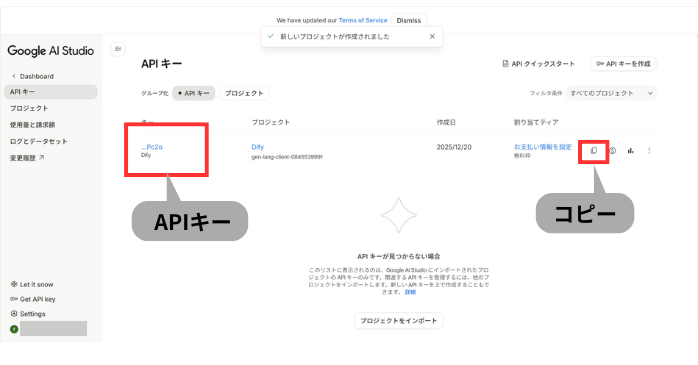The width and height of the screenshot is (698, 365).
Task: Go back to Dashboard
Action: (x=32, y=77)
